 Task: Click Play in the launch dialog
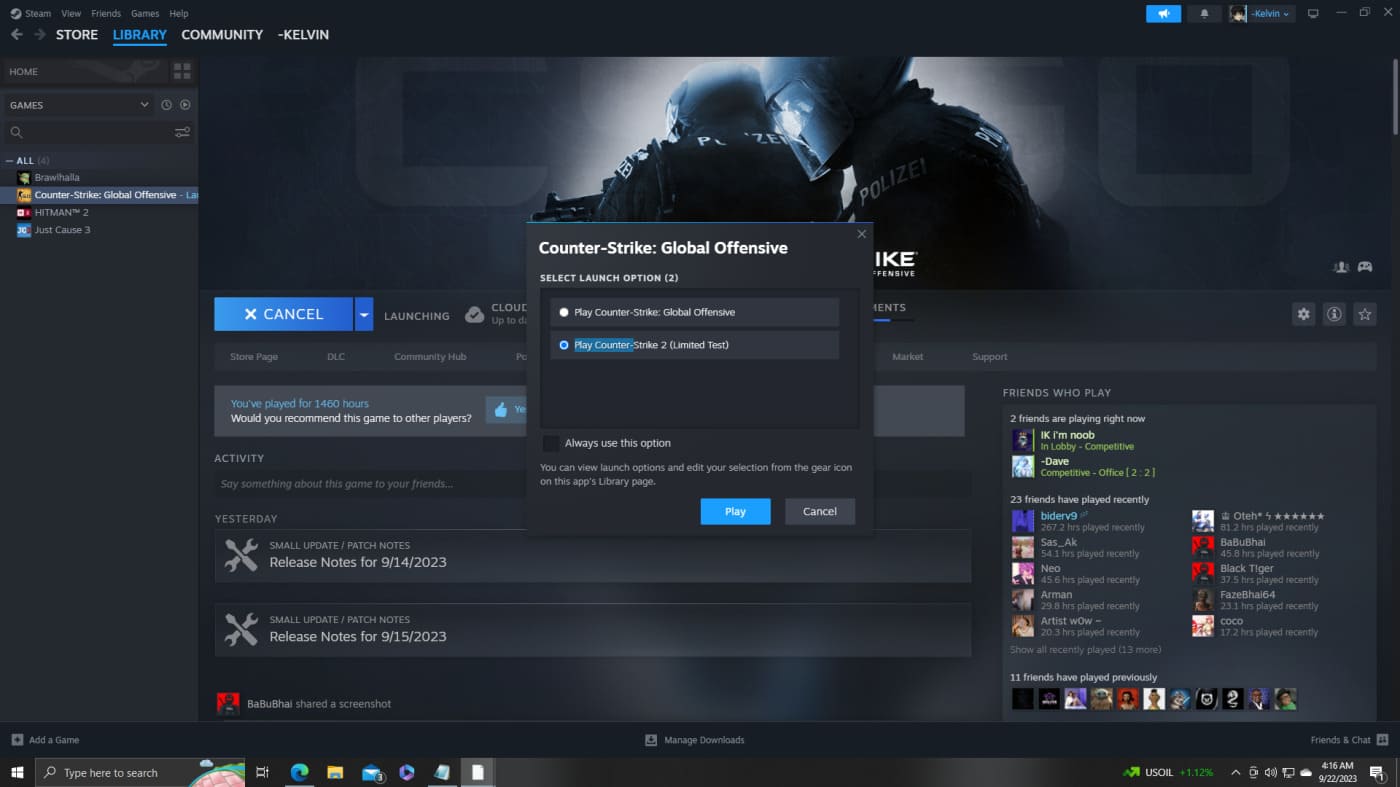point(735,511)
